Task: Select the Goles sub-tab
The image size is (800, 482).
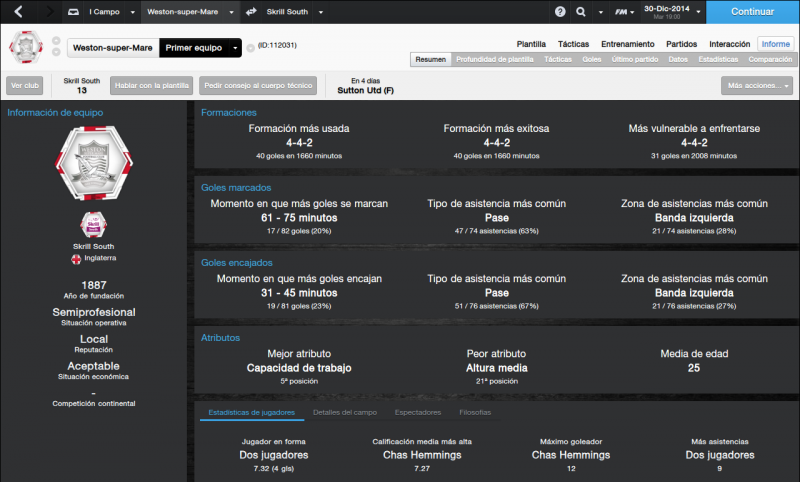Action: click(592, 59)
